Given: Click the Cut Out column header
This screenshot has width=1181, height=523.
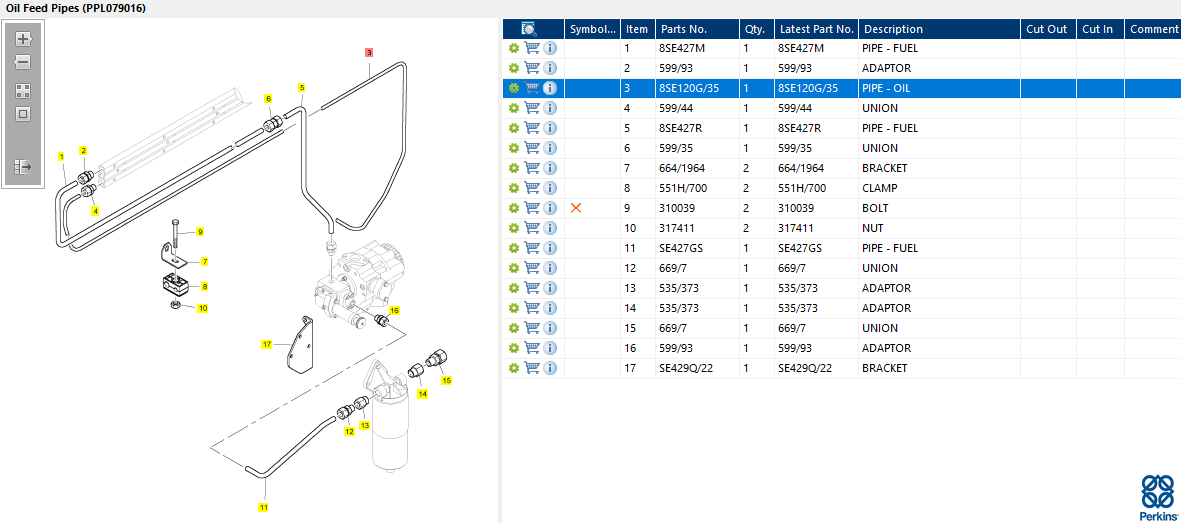Looking at the screenshot, I should click(x=1046, y=29).
